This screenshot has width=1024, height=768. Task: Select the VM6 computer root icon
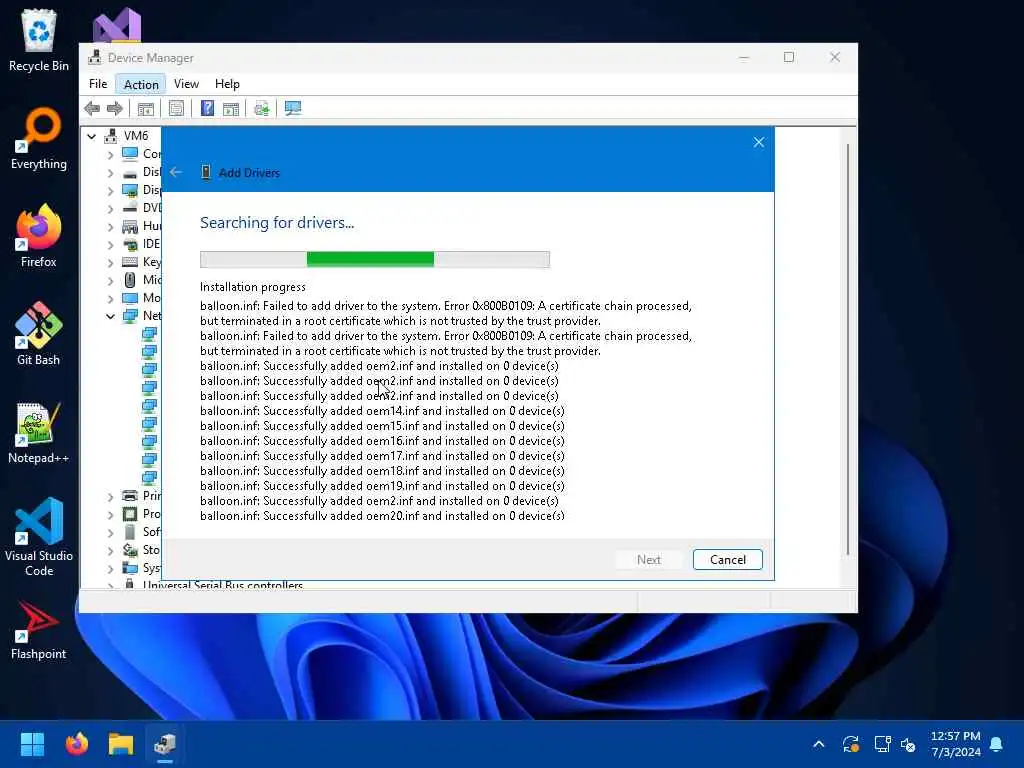[111, 136]
